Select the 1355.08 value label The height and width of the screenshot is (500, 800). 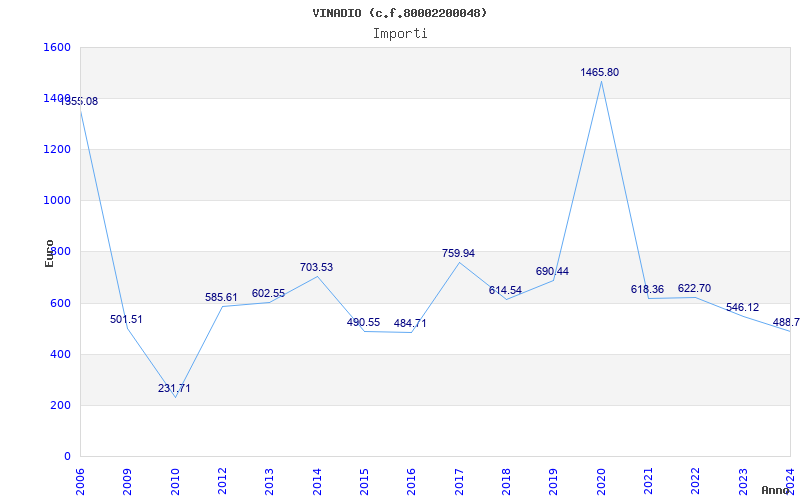(79, 102)
